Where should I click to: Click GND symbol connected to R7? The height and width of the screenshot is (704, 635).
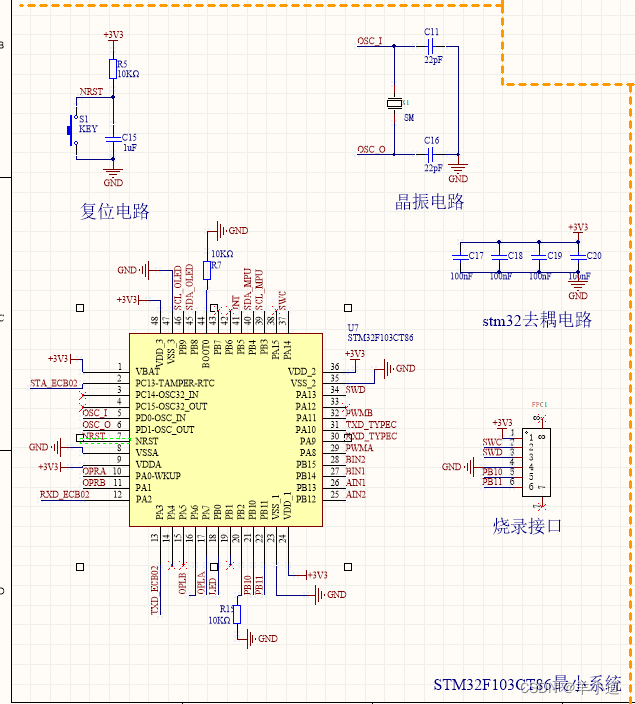(232, 231)
